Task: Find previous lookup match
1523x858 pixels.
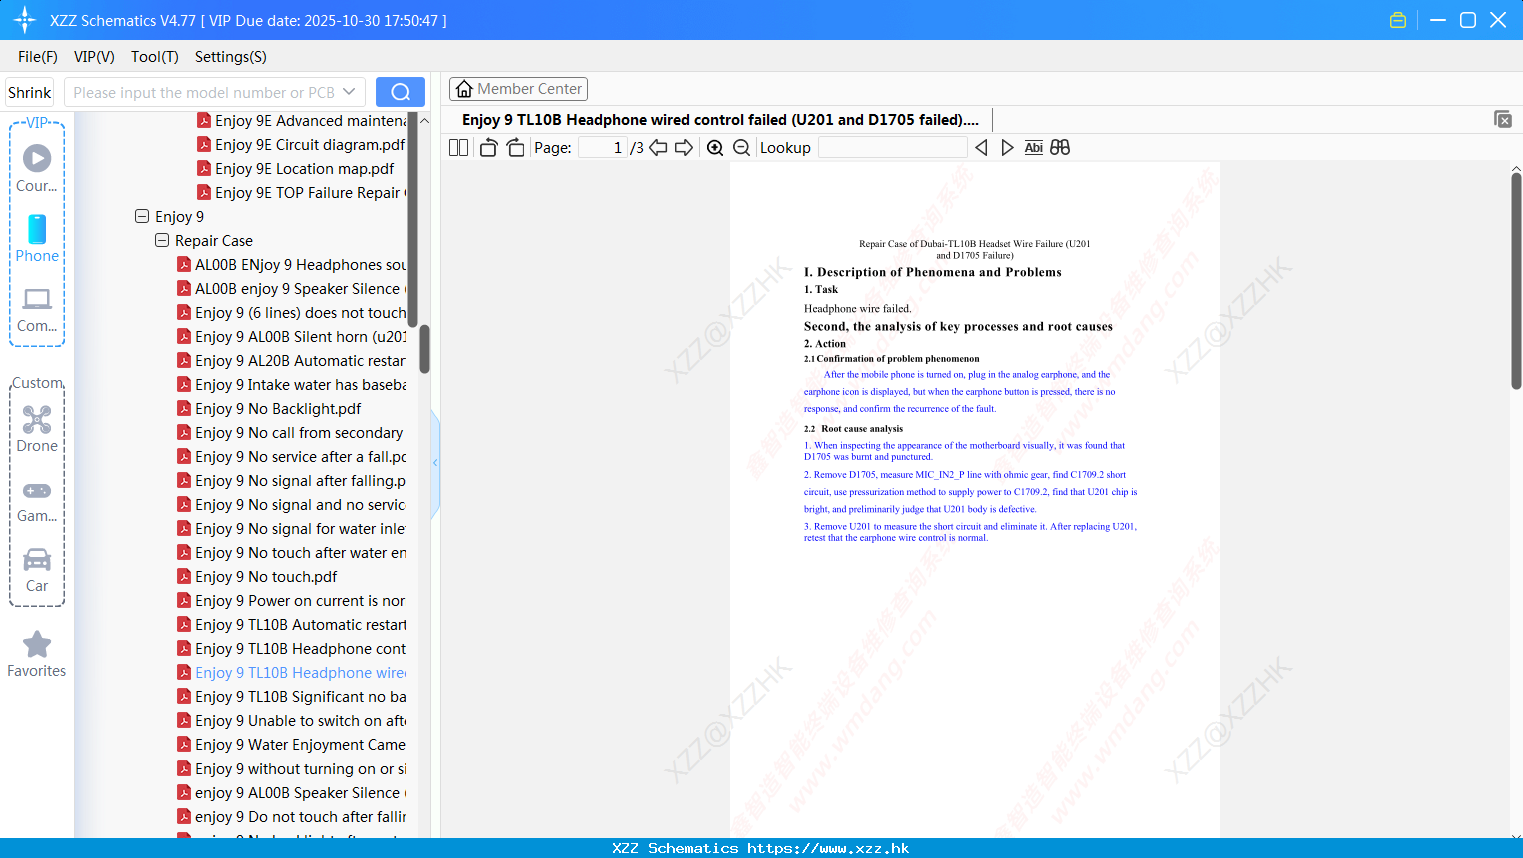Action: (981, 147)
